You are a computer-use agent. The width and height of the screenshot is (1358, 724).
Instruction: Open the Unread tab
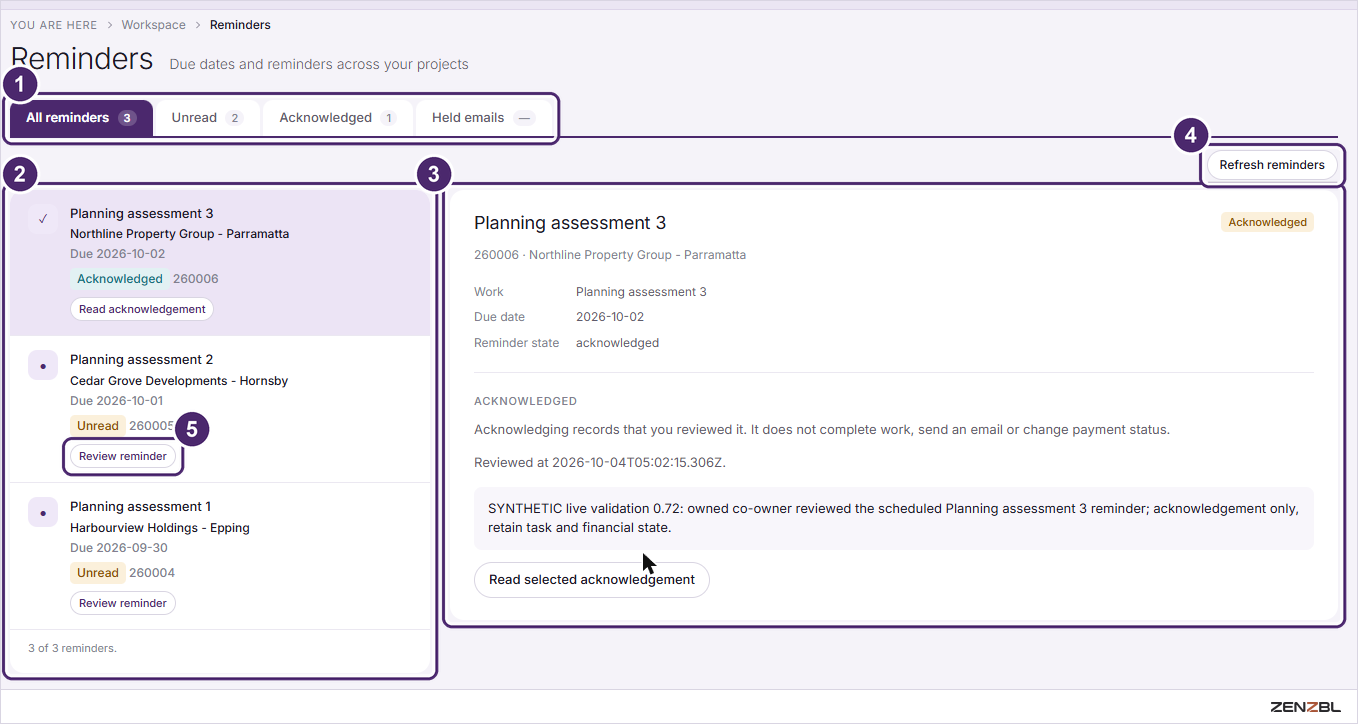point(207,118)
